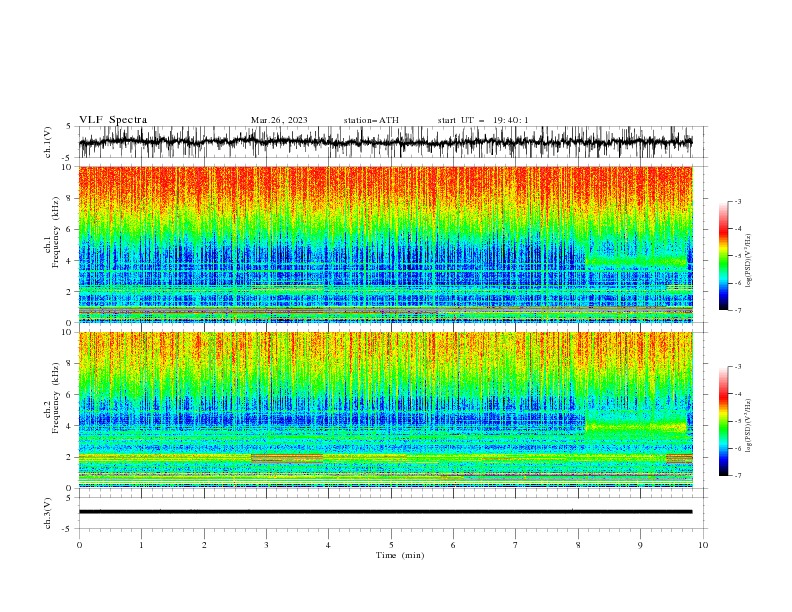Click the "-7" tick on ch.1 color bar
This screenshot has height=612, width=792.
tap(738, 310)
